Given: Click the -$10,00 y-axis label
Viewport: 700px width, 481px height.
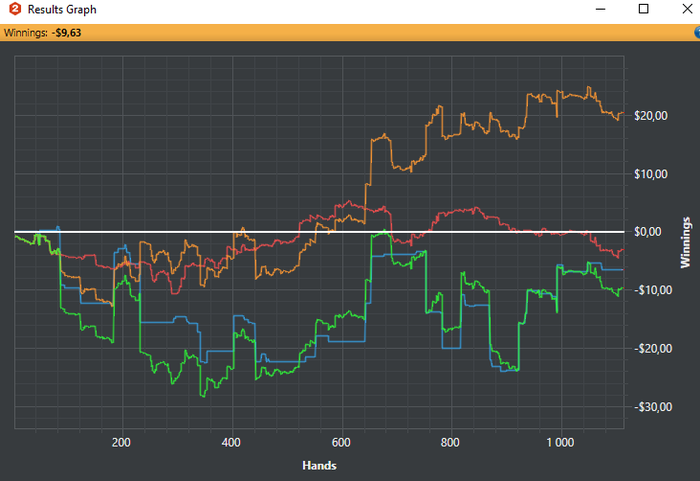Looking at the screenshot, I should pos(653,290).
